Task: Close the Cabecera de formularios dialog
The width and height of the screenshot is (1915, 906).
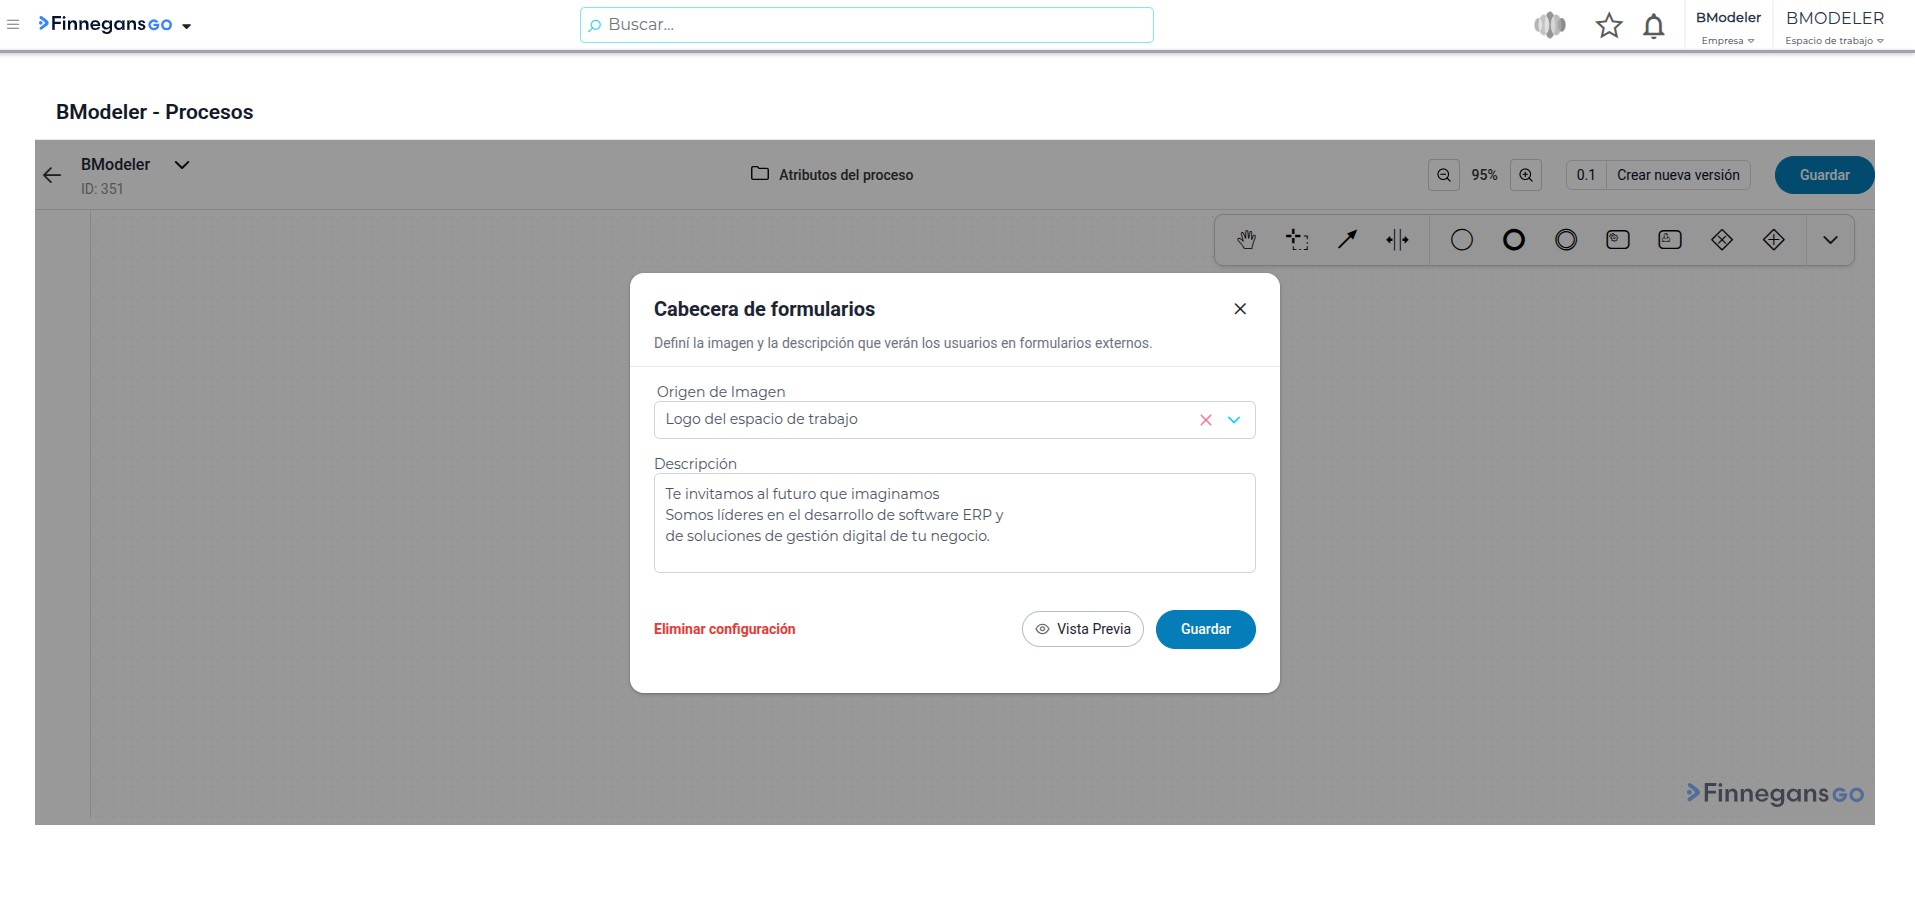Action: 1240,309
